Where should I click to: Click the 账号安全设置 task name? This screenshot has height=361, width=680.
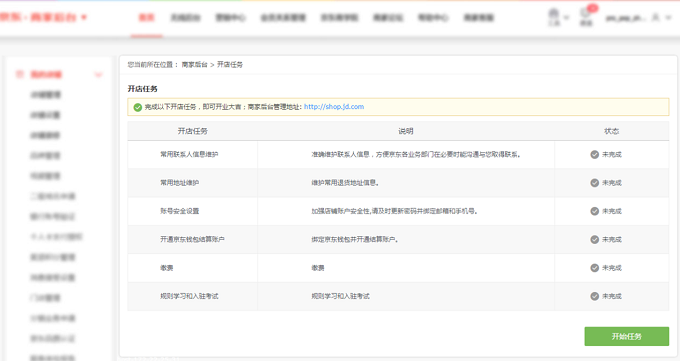click(180, 211)
